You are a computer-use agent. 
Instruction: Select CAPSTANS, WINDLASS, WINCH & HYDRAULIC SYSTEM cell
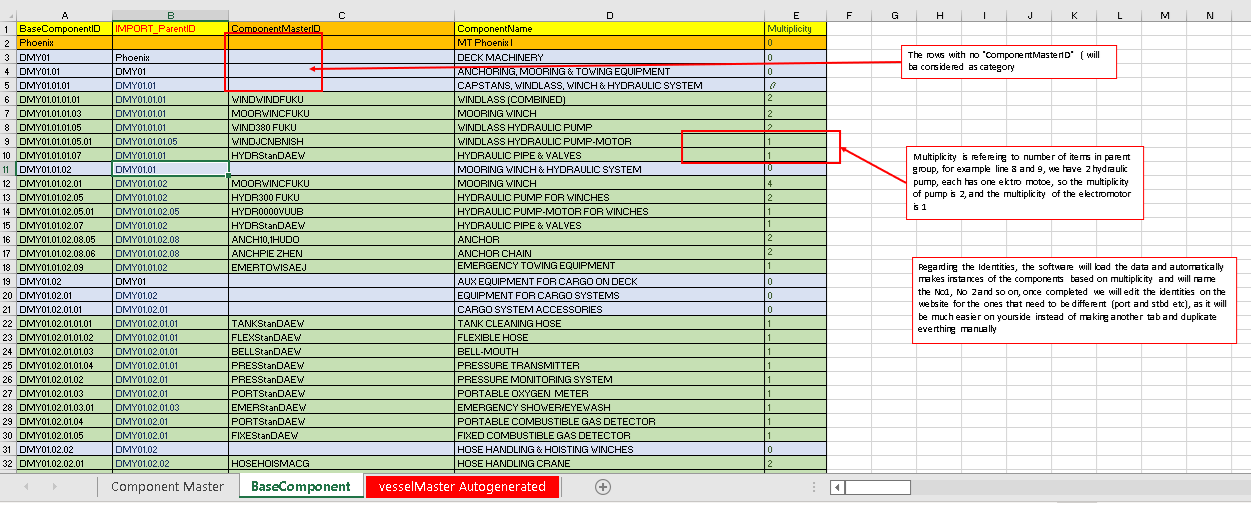click(609, 85)
